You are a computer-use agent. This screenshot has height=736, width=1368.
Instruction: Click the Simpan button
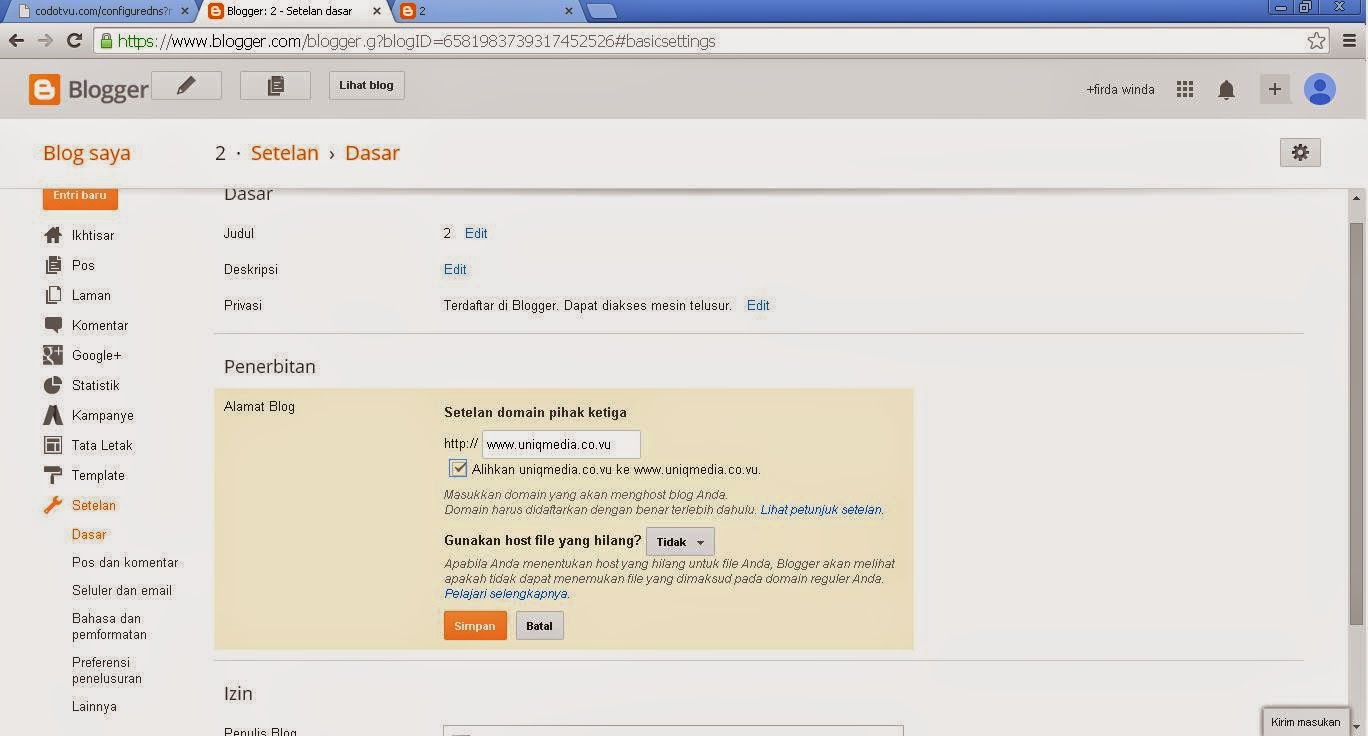pos(475,626)
